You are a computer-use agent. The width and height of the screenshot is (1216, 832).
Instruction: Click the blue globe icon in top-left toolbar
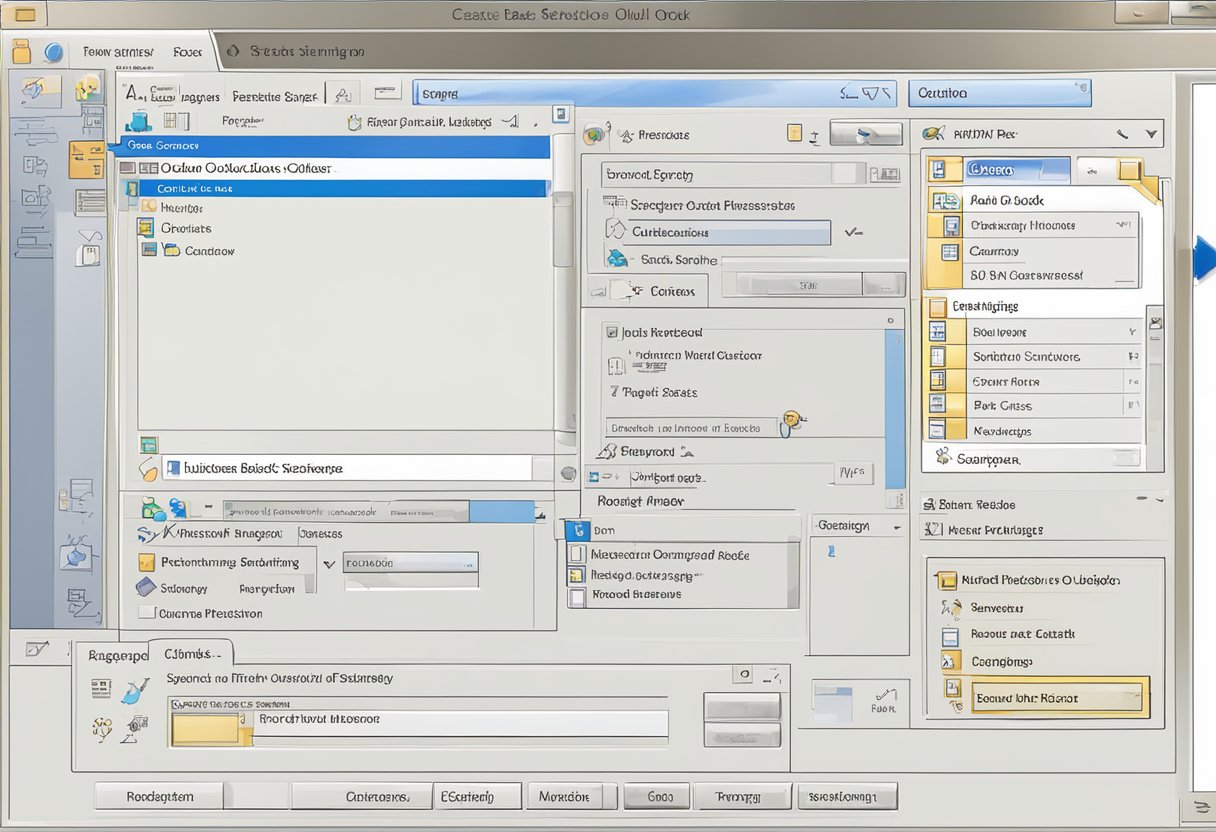point(54,52)
